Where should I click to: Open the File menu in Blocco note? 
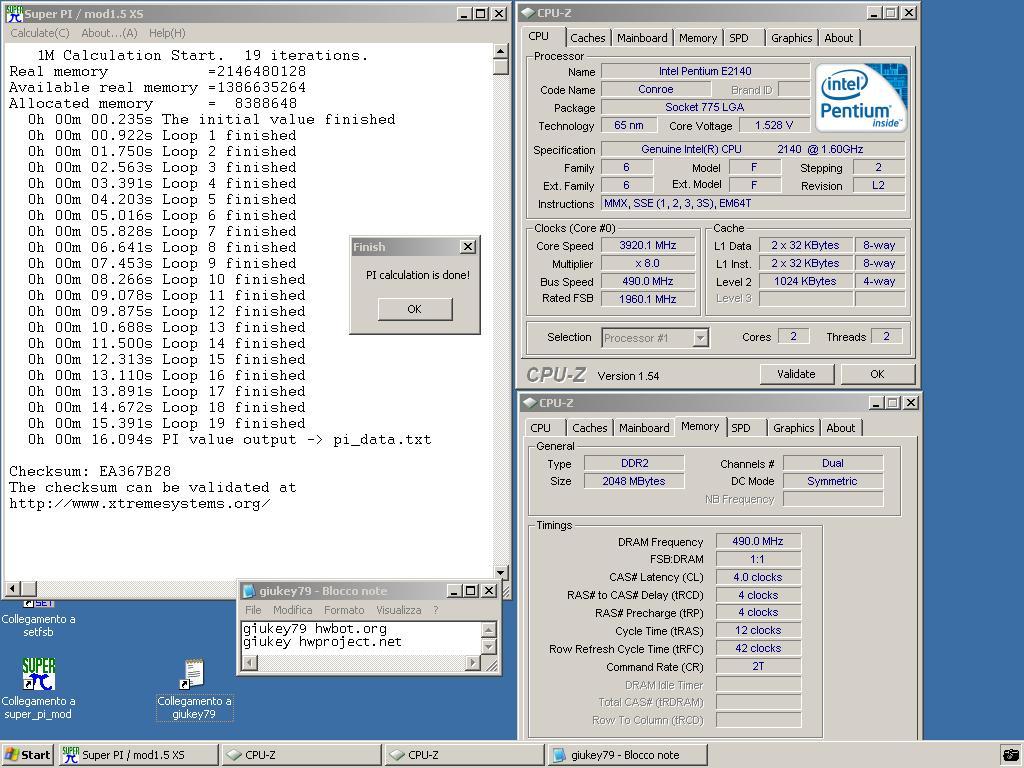(253, 610)
